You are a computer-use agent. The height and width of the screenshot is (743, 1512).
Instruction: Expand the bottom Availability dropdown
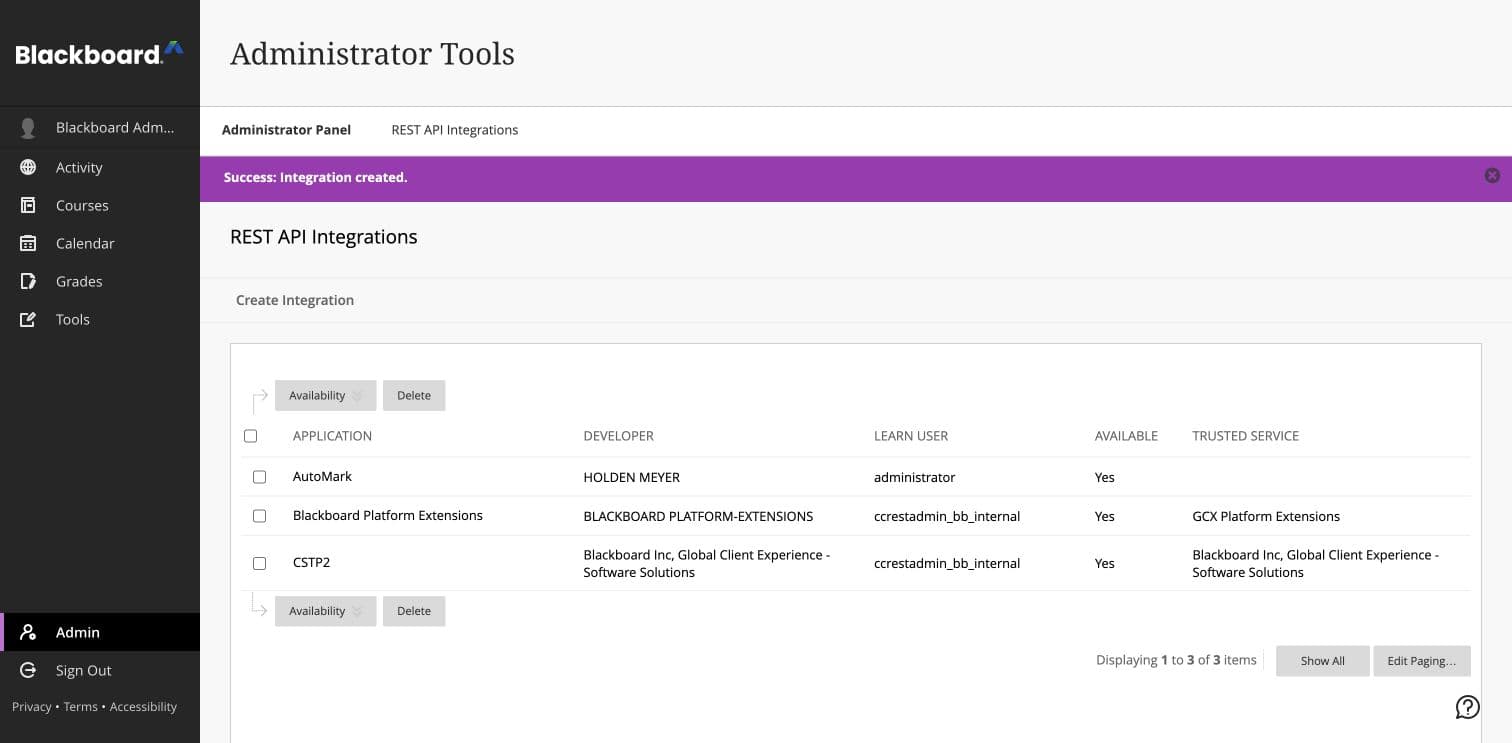(x=326, y=611)
